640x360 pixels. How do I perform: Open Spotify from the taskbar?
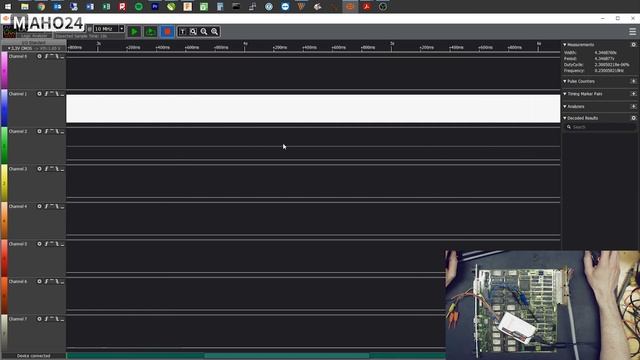(139, 7)
